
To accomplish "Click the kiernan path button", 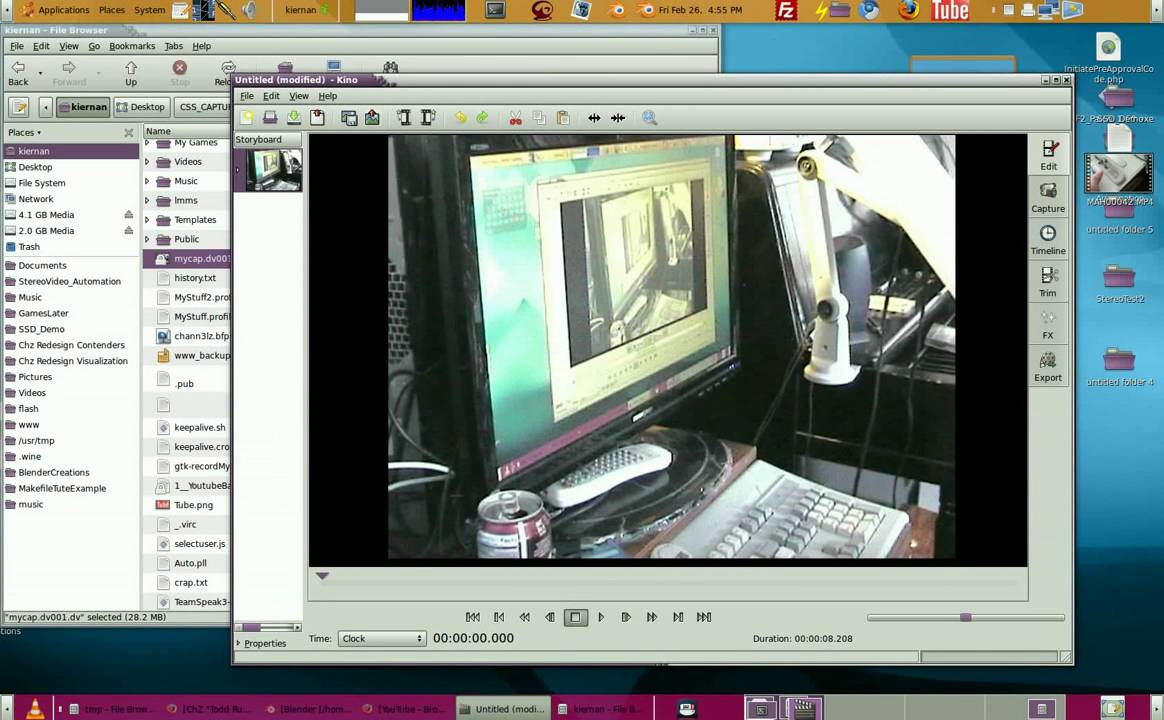I will pyautogui.click(x=83, y=107).
